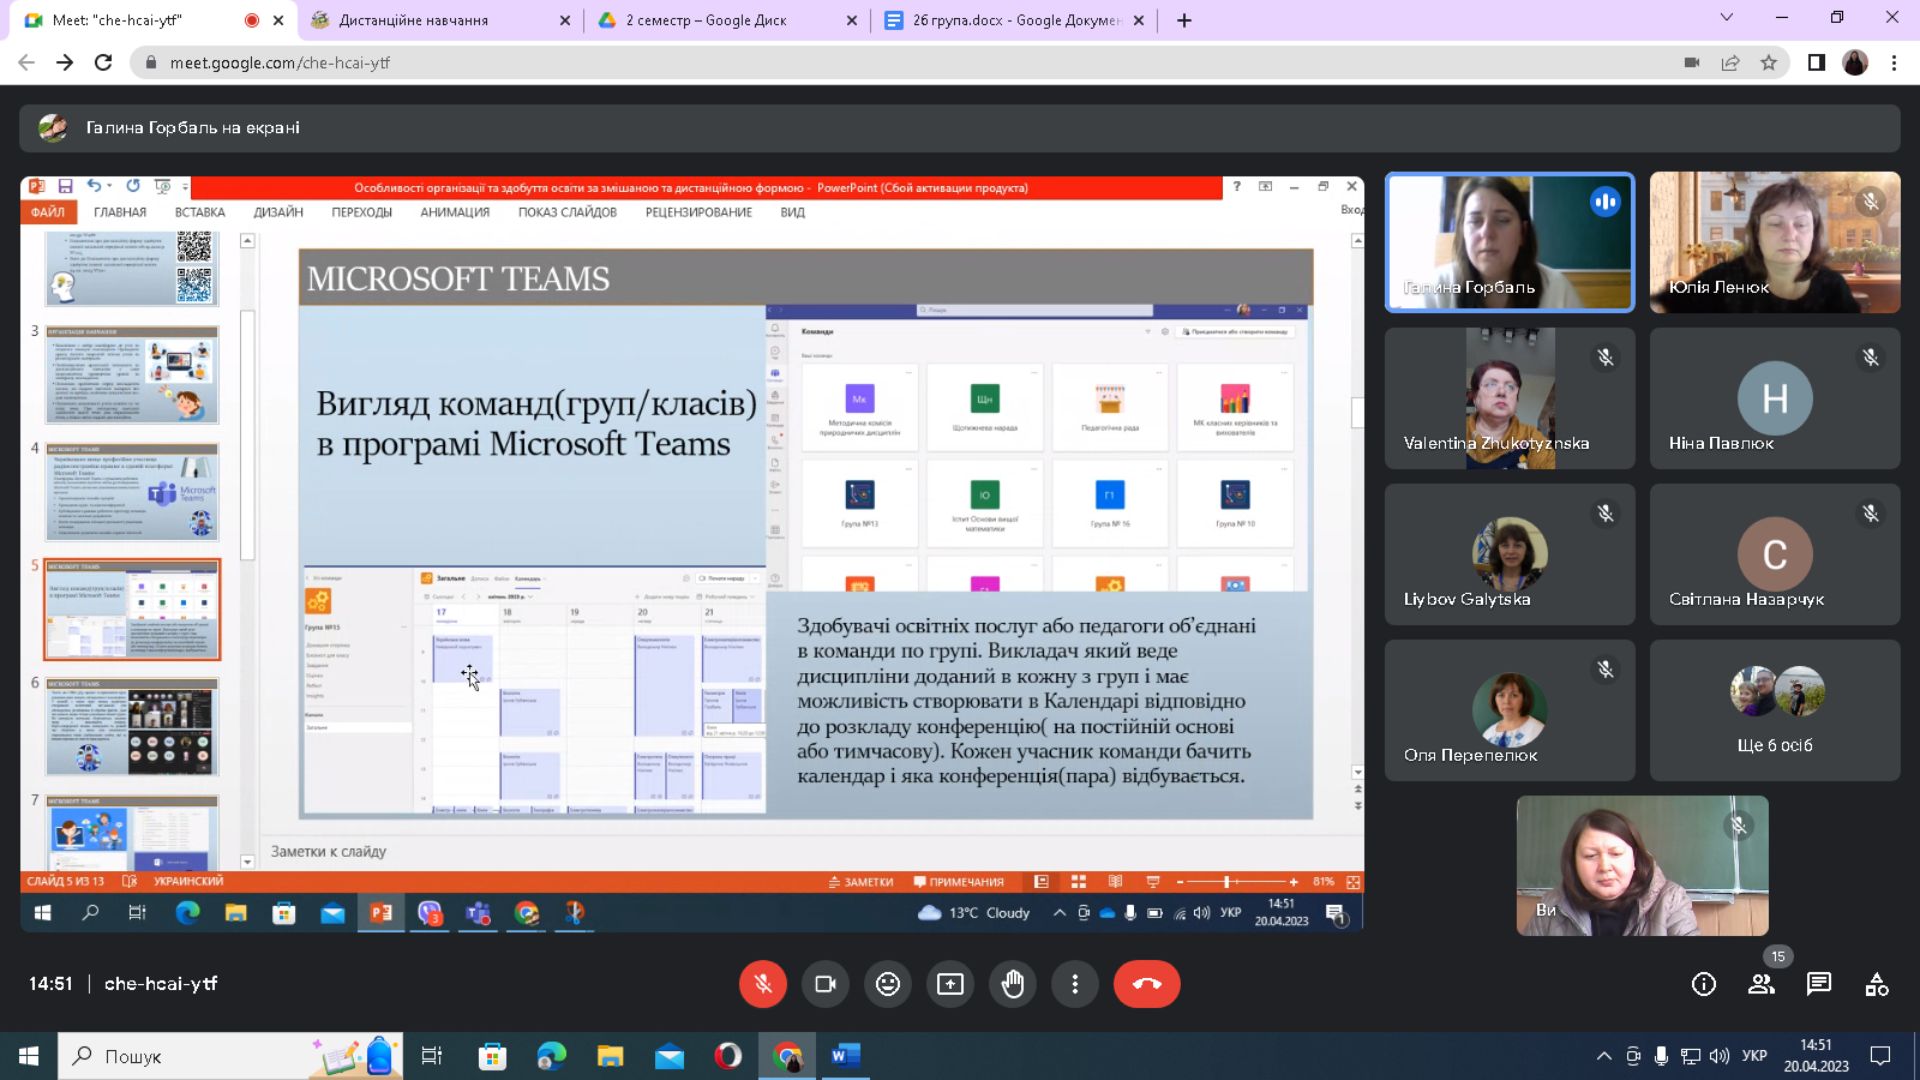
Task: Open Task View on taskbar
Action: point(432,1056)
